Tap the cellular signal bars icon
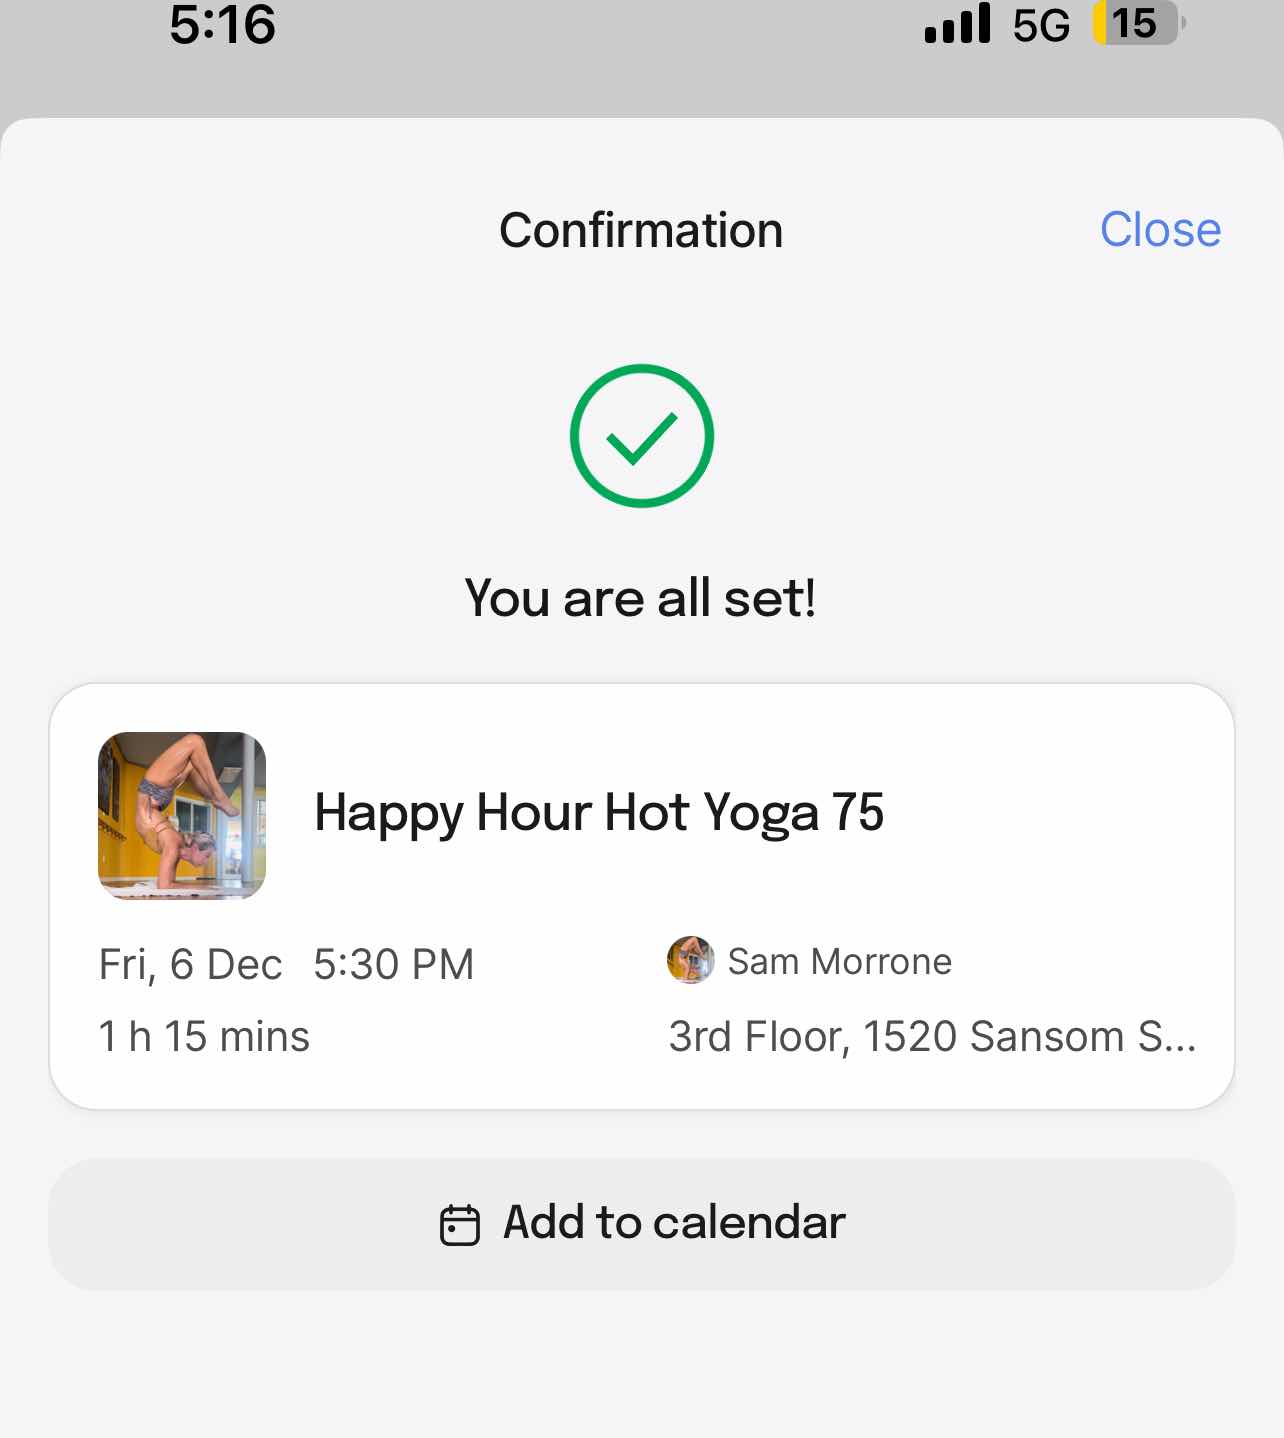Viewport: 1284px width, 1438px height. coord(957,24)
